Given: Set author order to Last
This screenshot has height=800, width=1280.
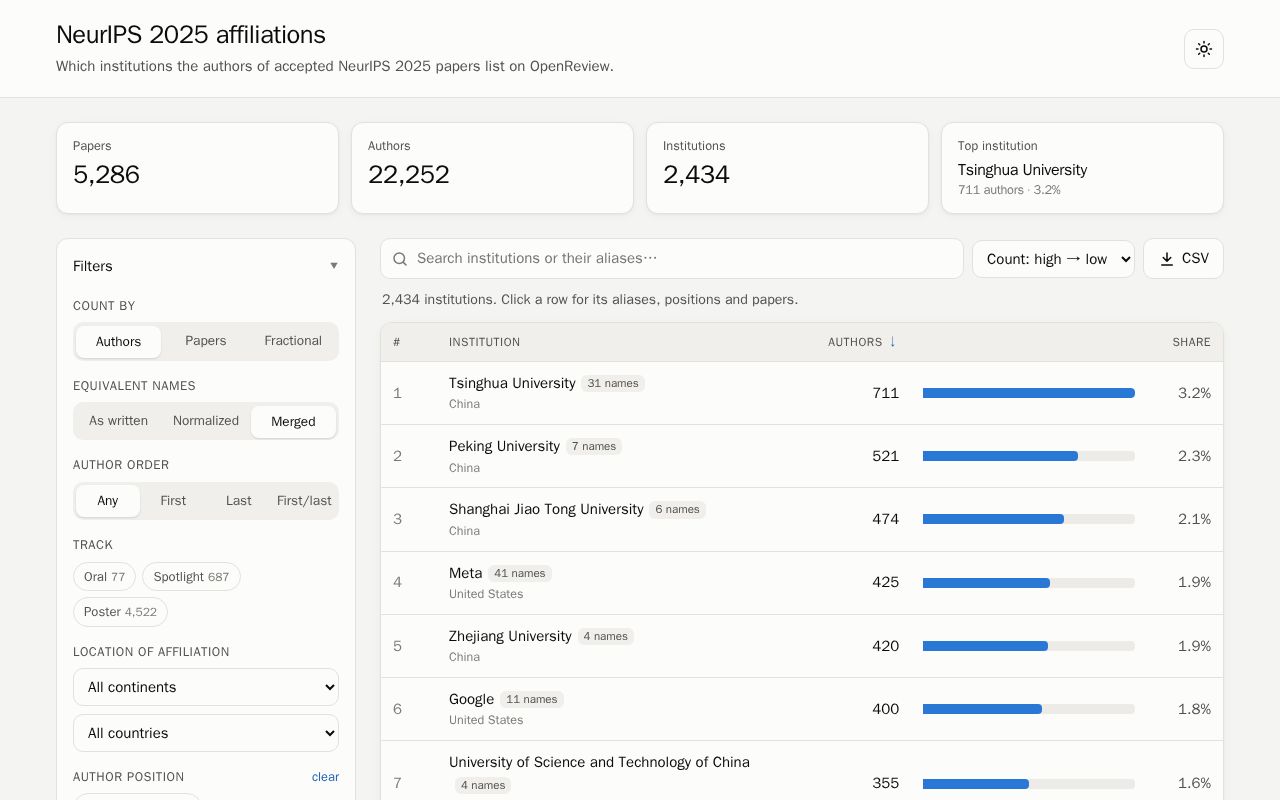Looking at the screenshot, I should (239, 501).
